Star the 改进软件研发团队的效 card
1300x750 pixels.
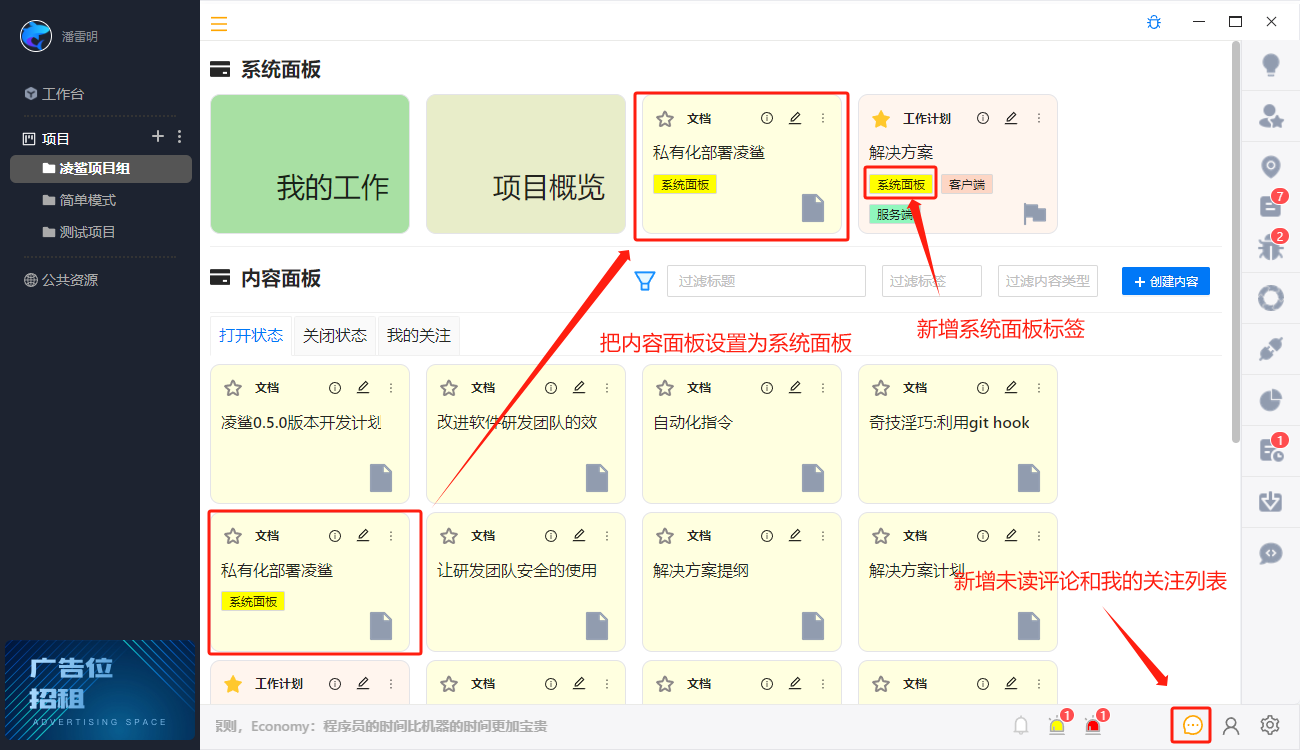coord(449,388)
